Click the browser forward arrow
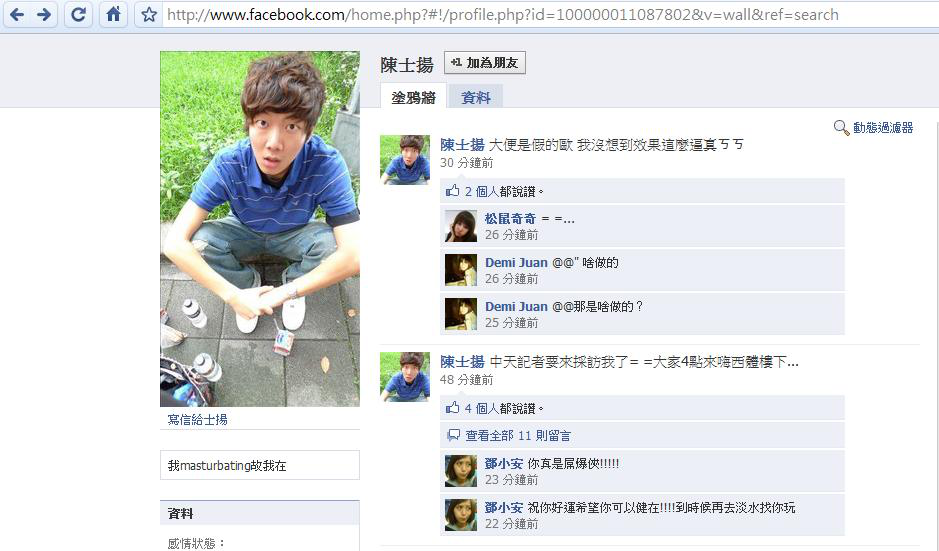Viewport: 939px width, 551px height. pyautogui.click(x=44, y=14)
